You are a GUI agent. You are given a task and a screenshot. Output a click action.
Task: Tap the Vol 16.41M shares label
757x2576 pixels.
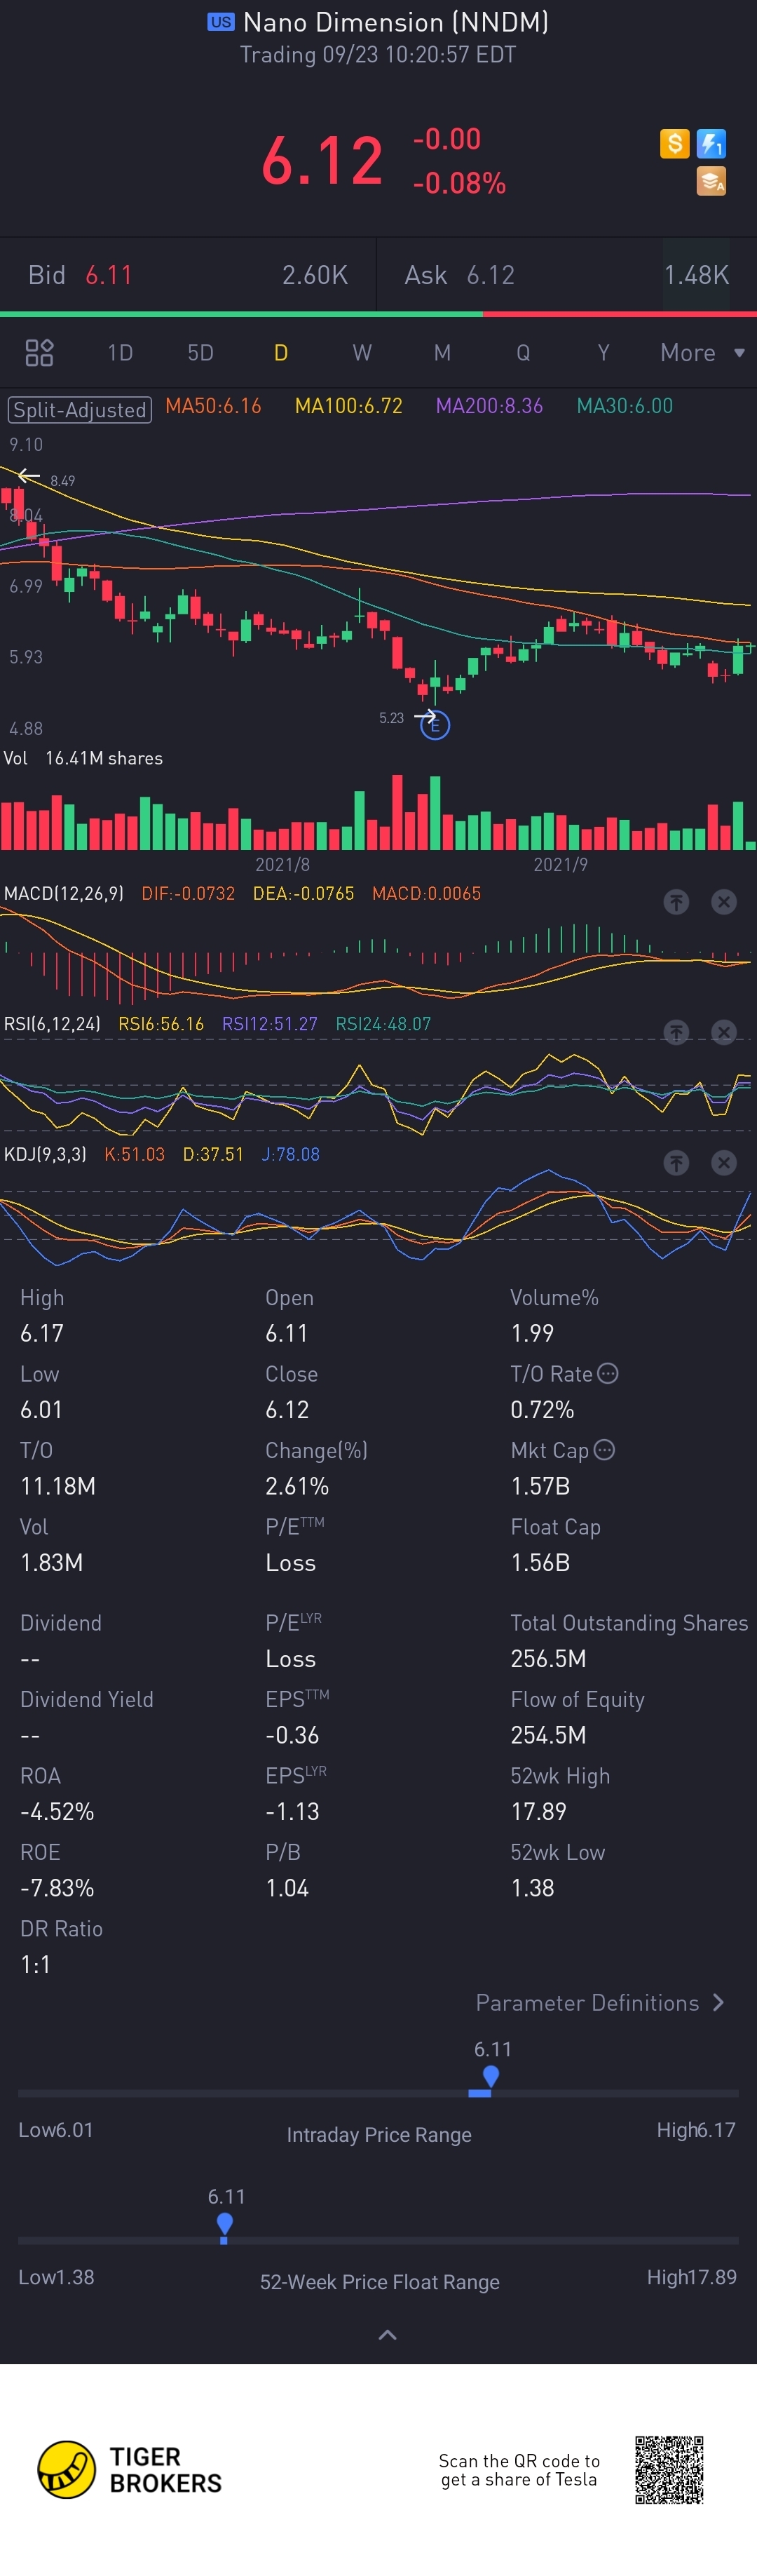click(83, 758)
